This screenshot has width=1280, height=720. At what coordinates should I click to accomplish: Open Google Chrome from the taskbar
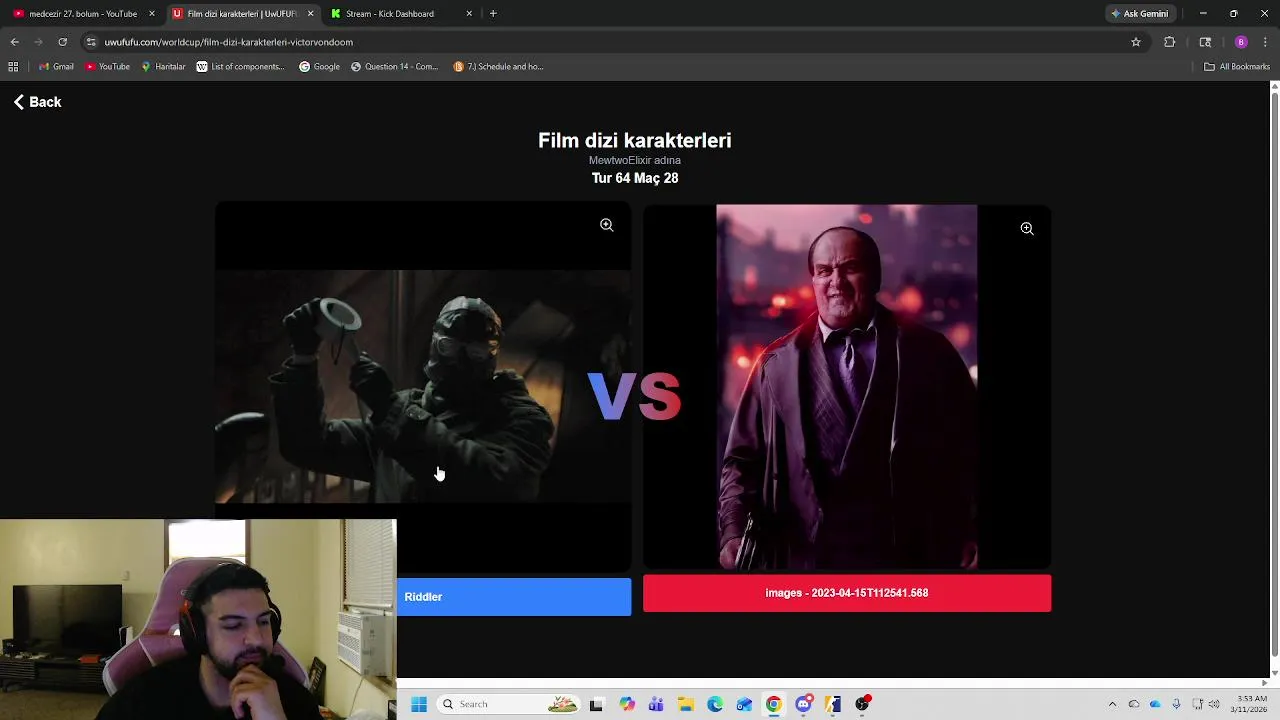tap(774, 704)
